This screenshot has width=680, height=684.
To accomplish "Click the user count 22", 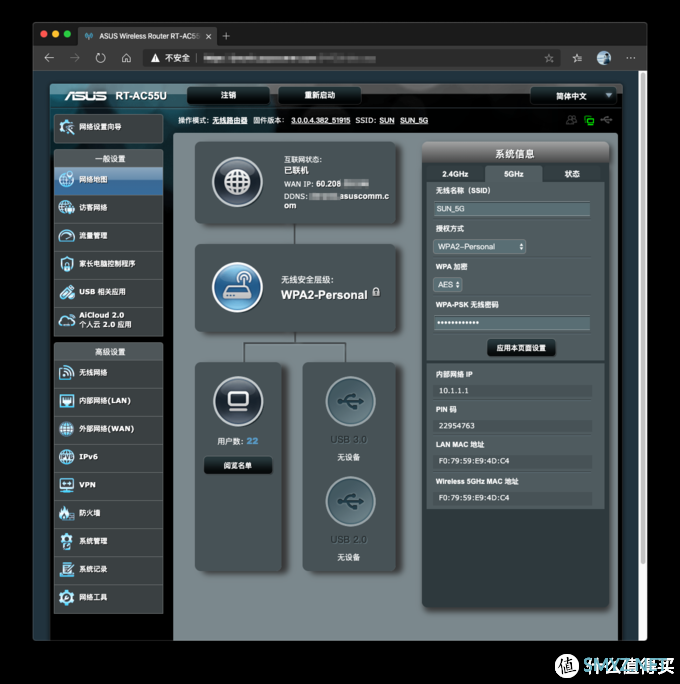I will click(x=252, y=441).
